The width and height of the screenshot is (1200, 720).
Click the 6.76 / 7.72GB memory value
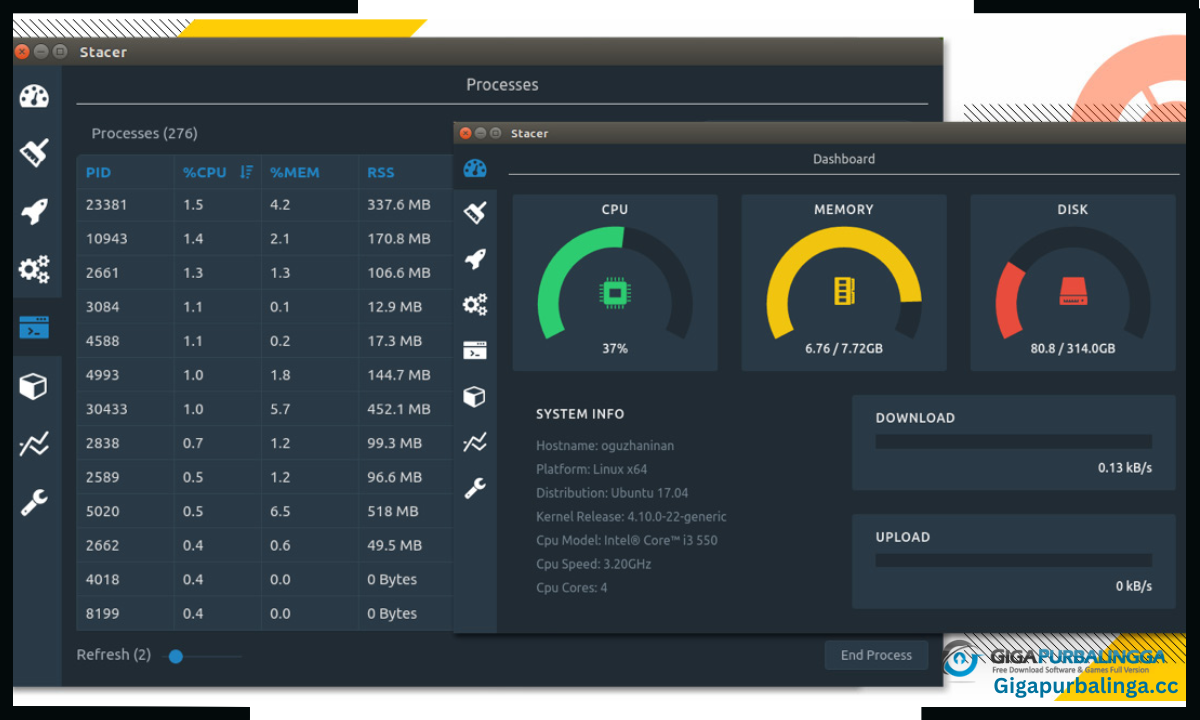coord(844,349)
